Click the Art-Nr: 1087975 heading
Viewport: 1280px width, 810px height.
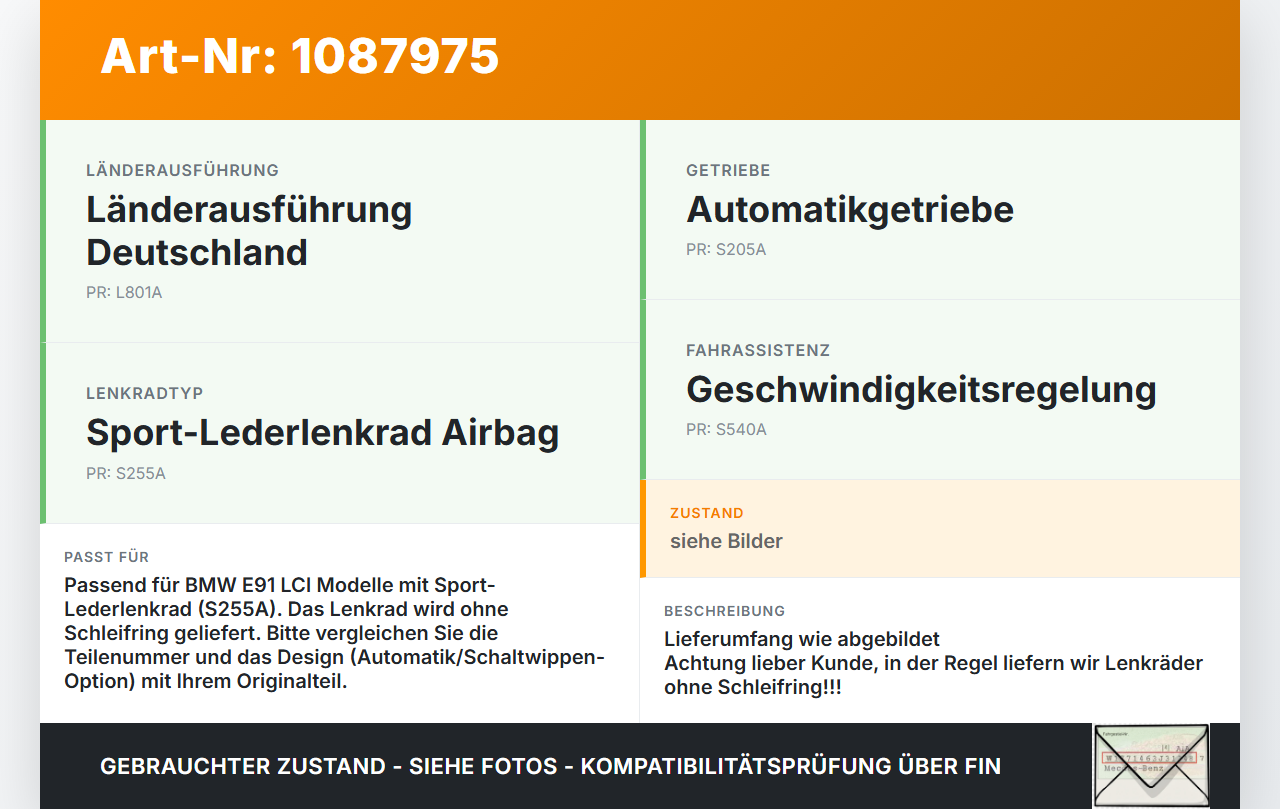click(x=299, y=56)
